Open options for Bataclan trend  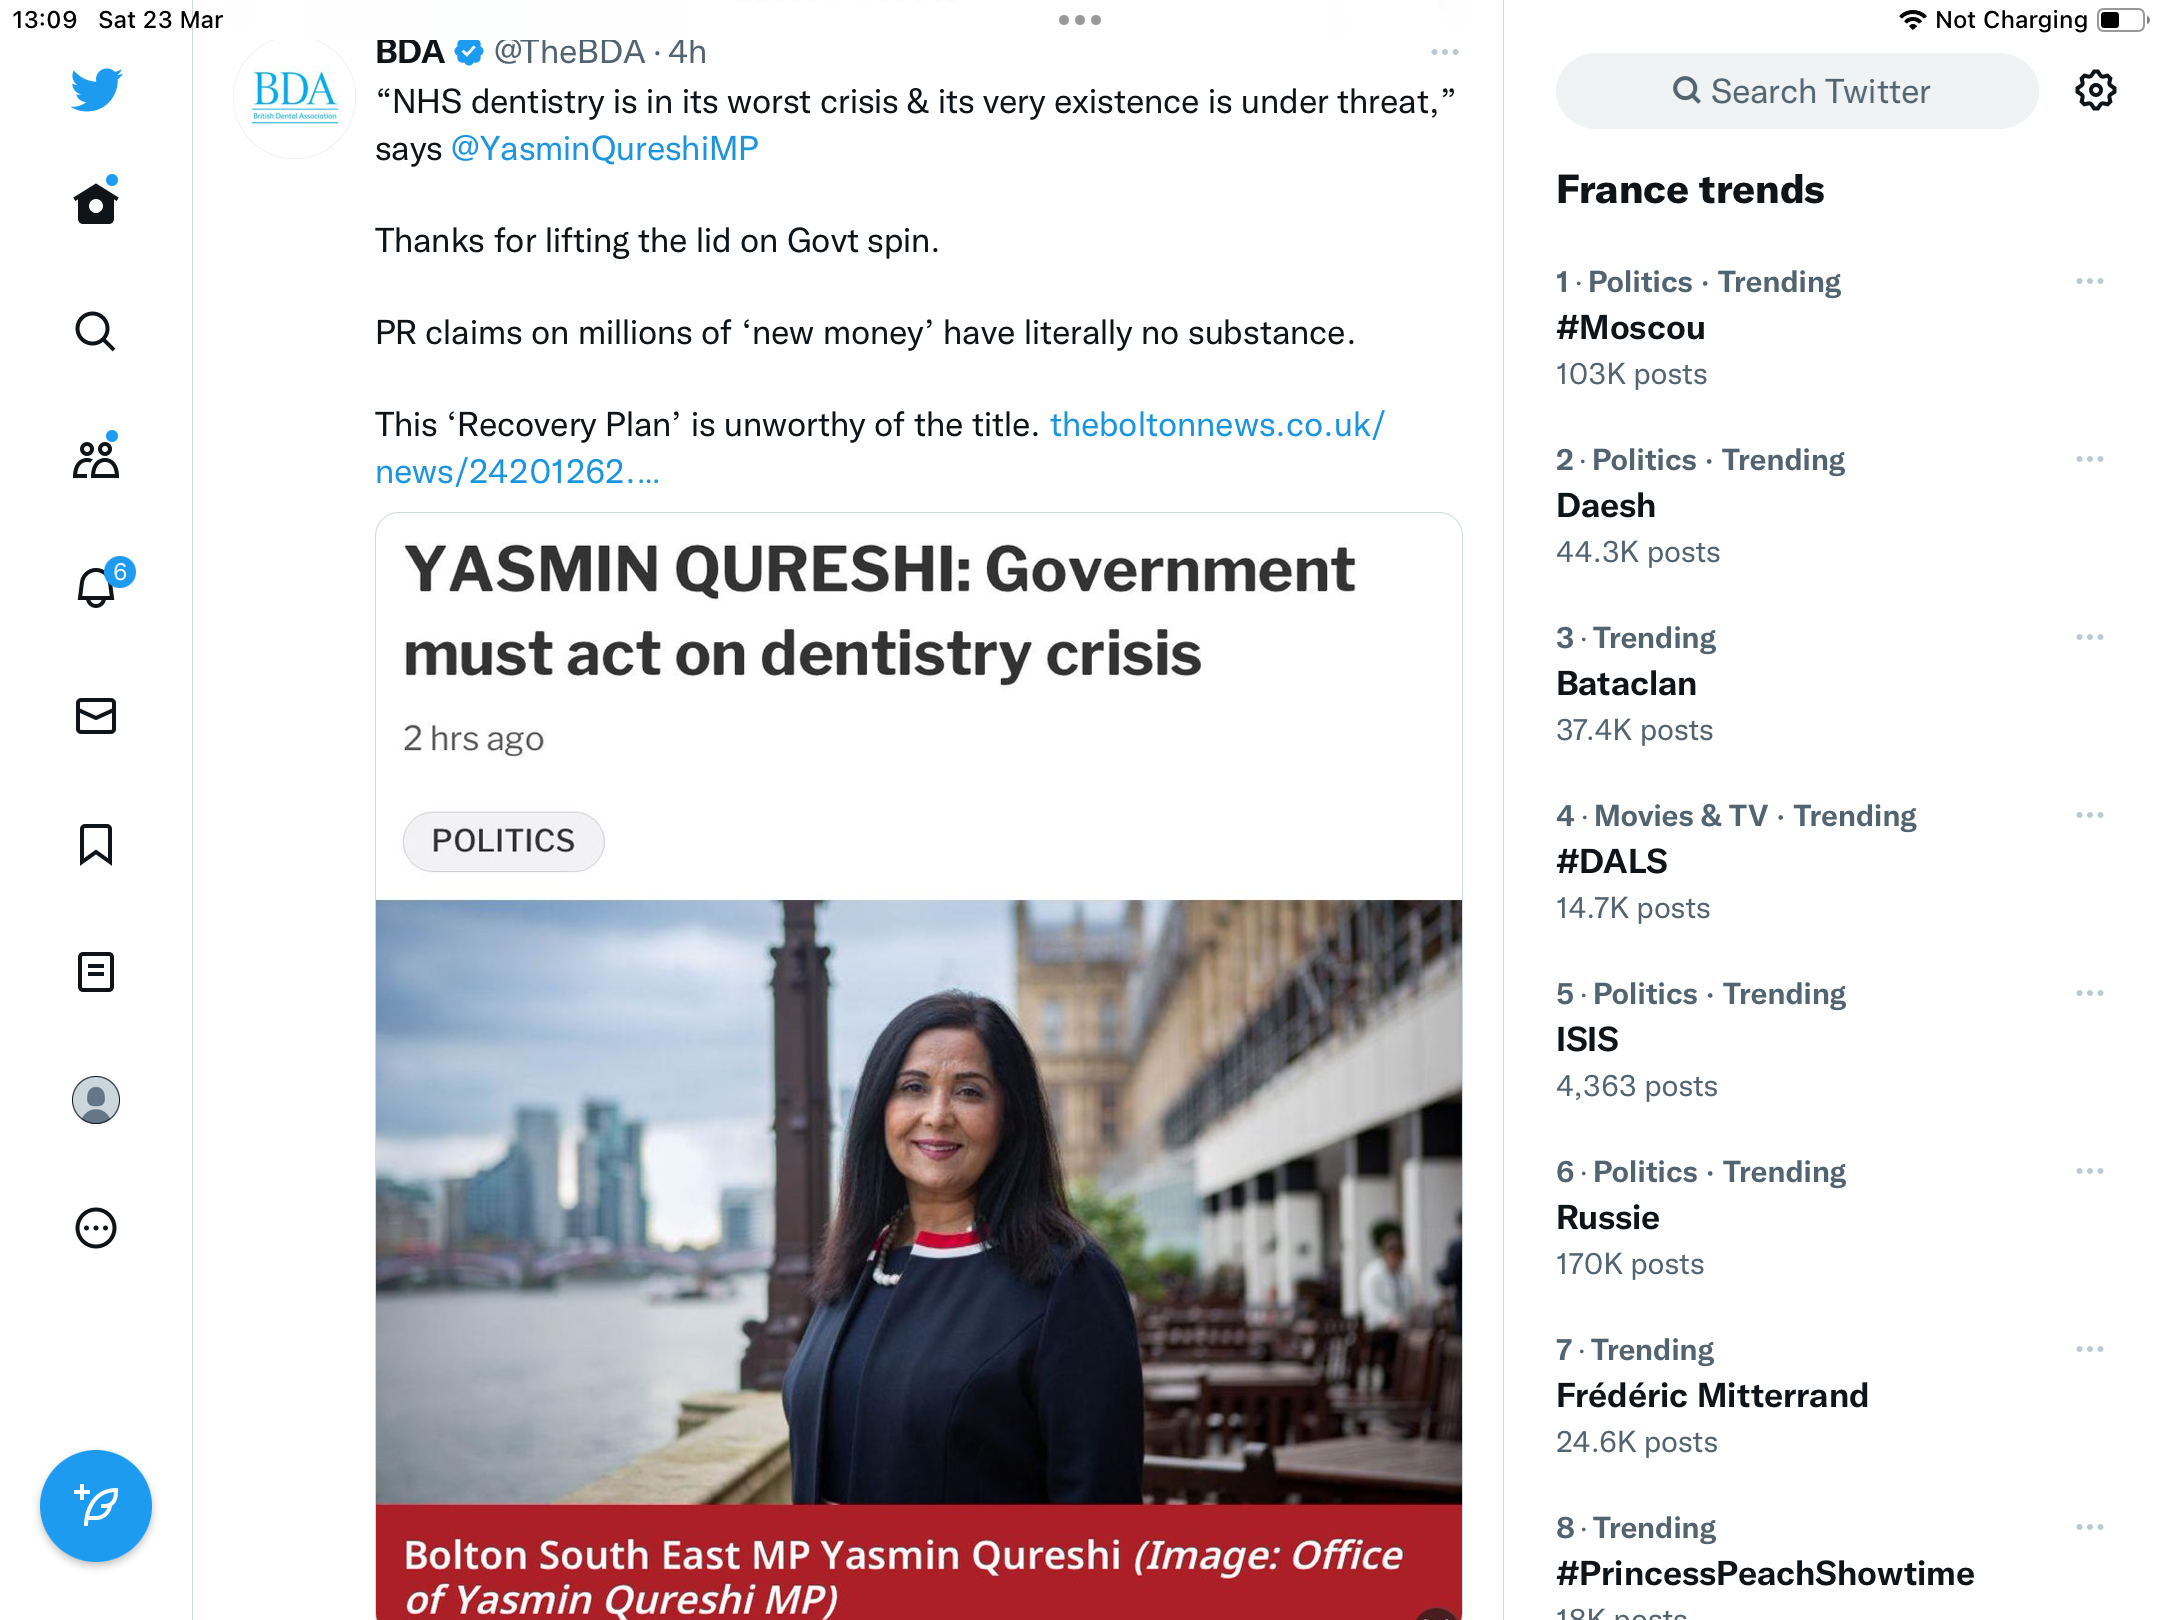pyautogui.click(x=2090, y=638)
